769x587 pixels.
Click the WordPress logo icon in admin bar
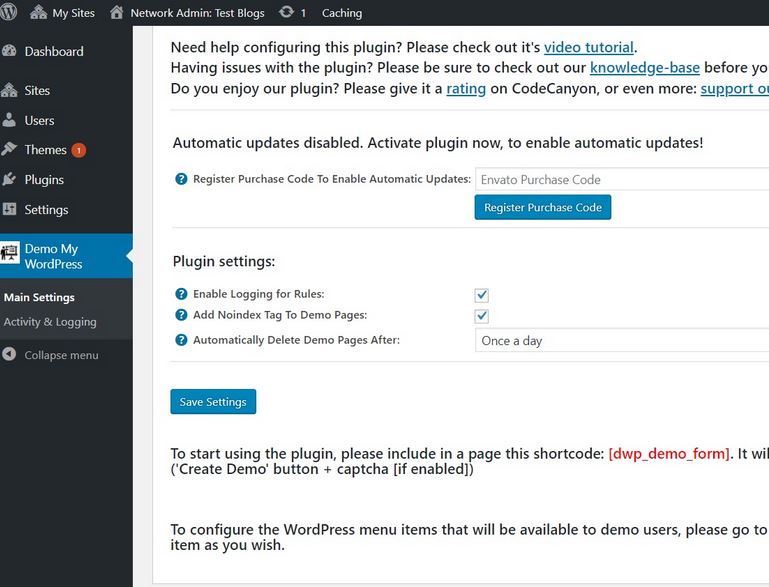[x=8, y=12]
